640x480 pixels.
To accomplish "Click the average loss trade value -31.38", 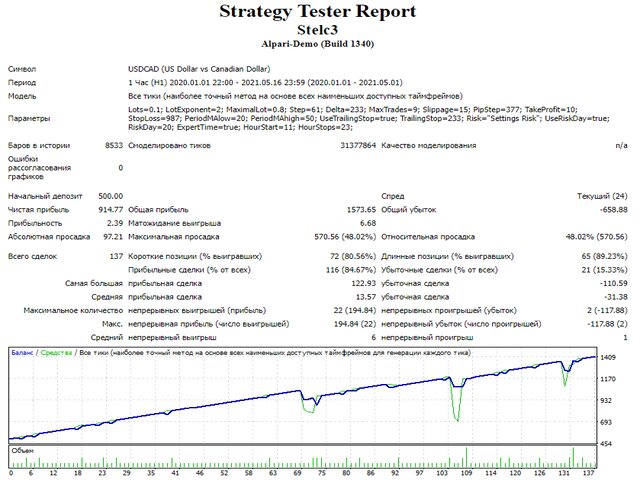I will coord(616,297).
